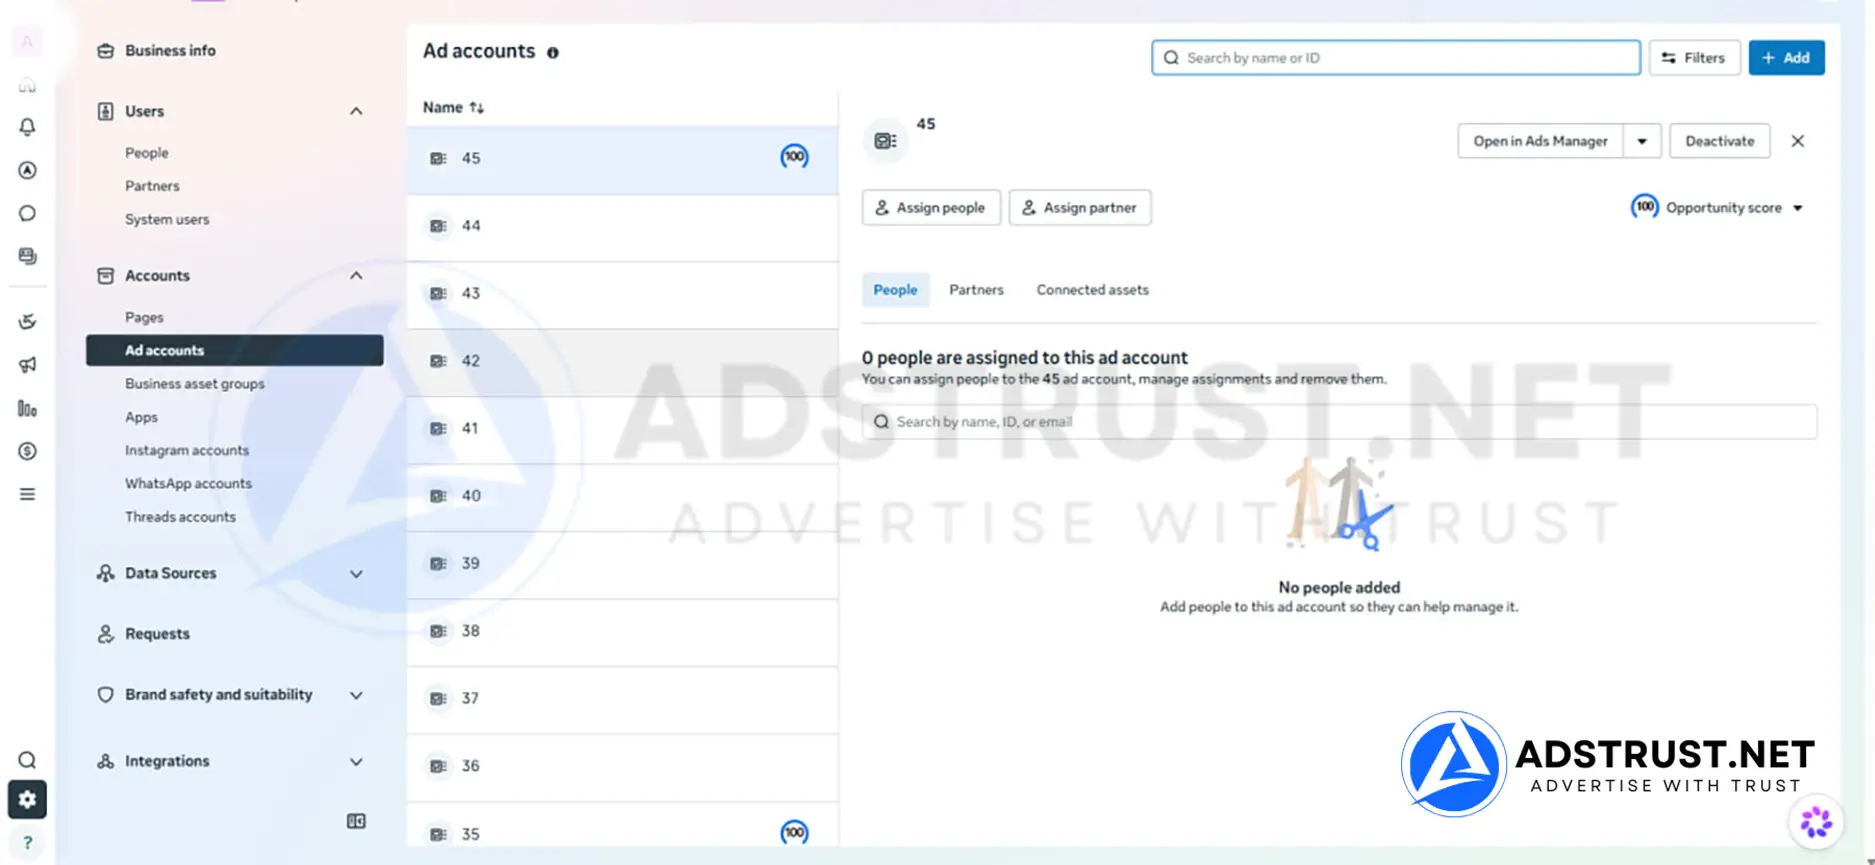Click the search magnifier in left rail
1875x865 pixels.
click(x=27, y=760)
